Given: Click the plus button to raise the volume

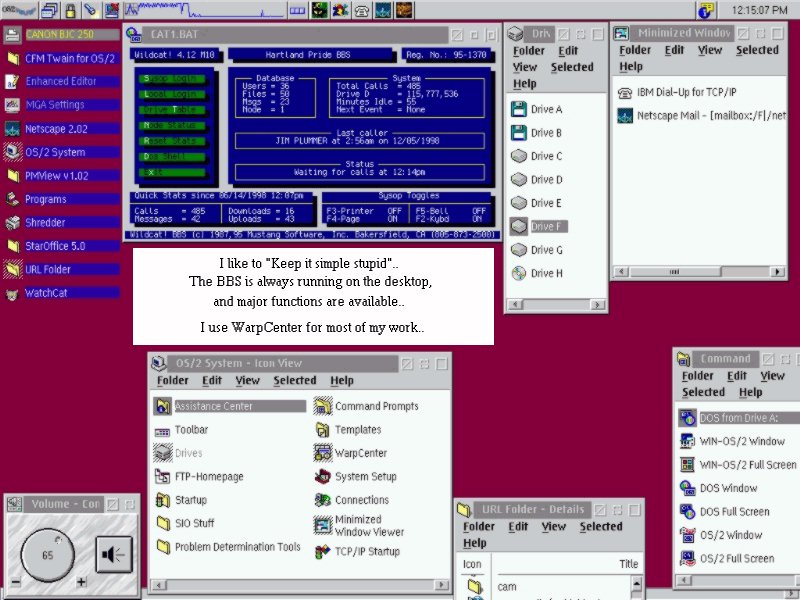Looking at the screenshot, I should pos(81,582).
